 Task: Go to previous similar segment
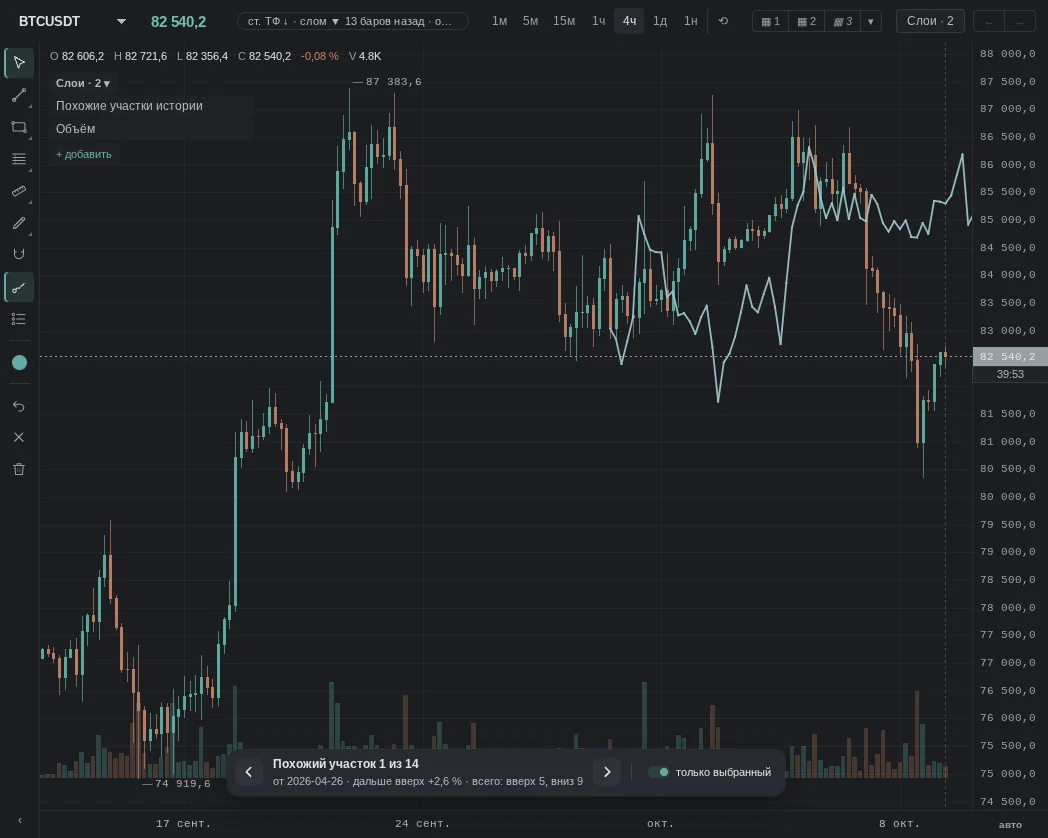pyautogui.click(x=249, y=772)
